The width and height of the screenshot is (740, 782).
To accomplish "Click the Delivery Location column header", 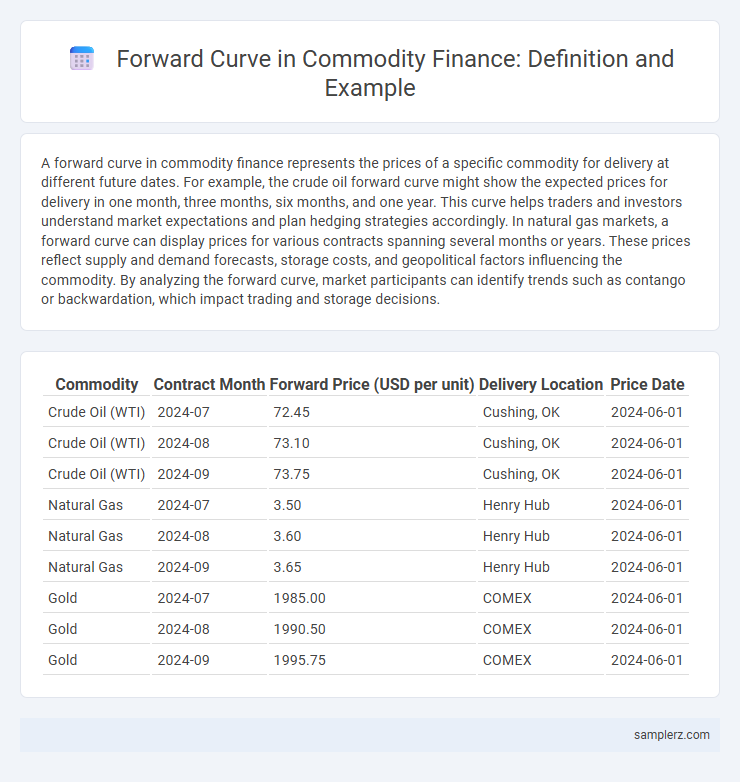I will click(x=541, y=385).
